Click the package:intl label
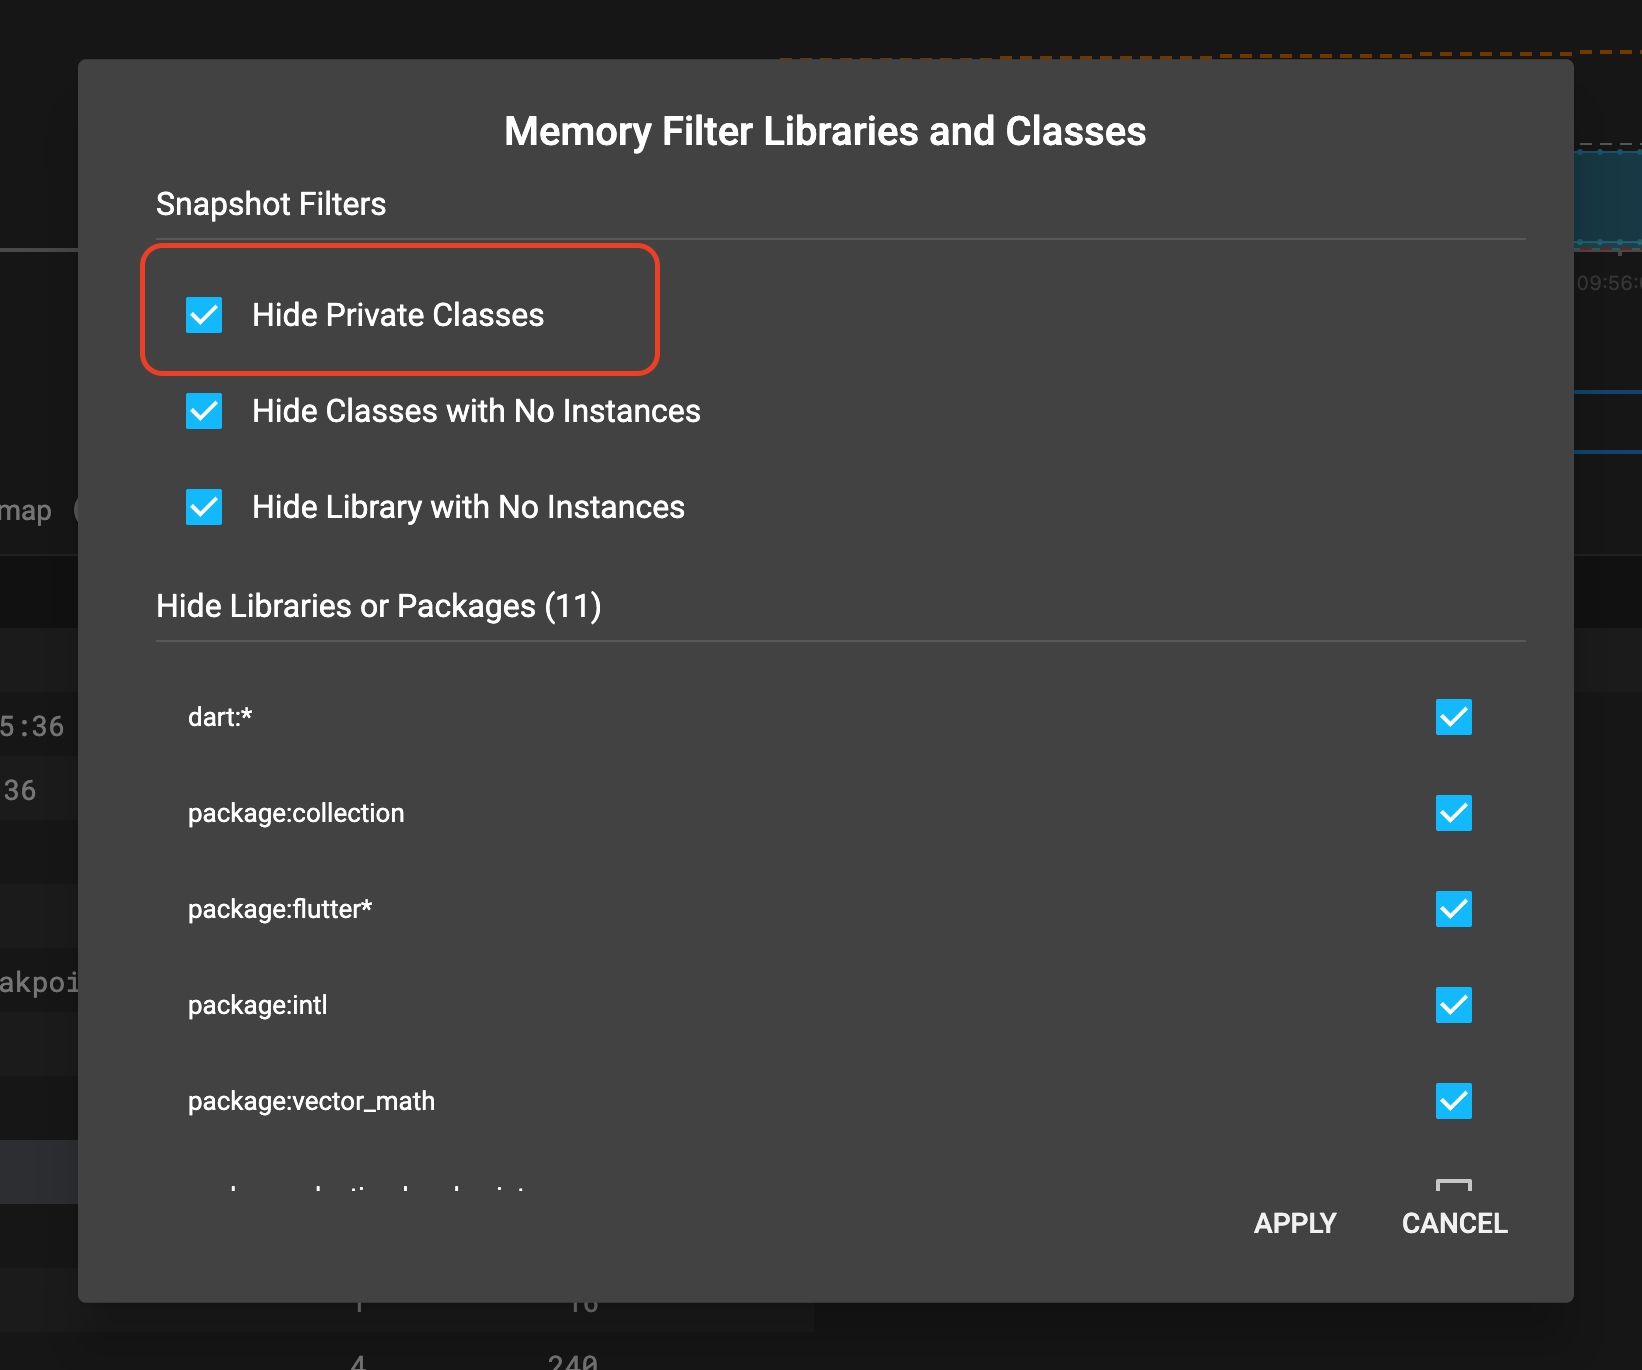Viewport: 1642px width, 1370px height. pos(258,1005)
